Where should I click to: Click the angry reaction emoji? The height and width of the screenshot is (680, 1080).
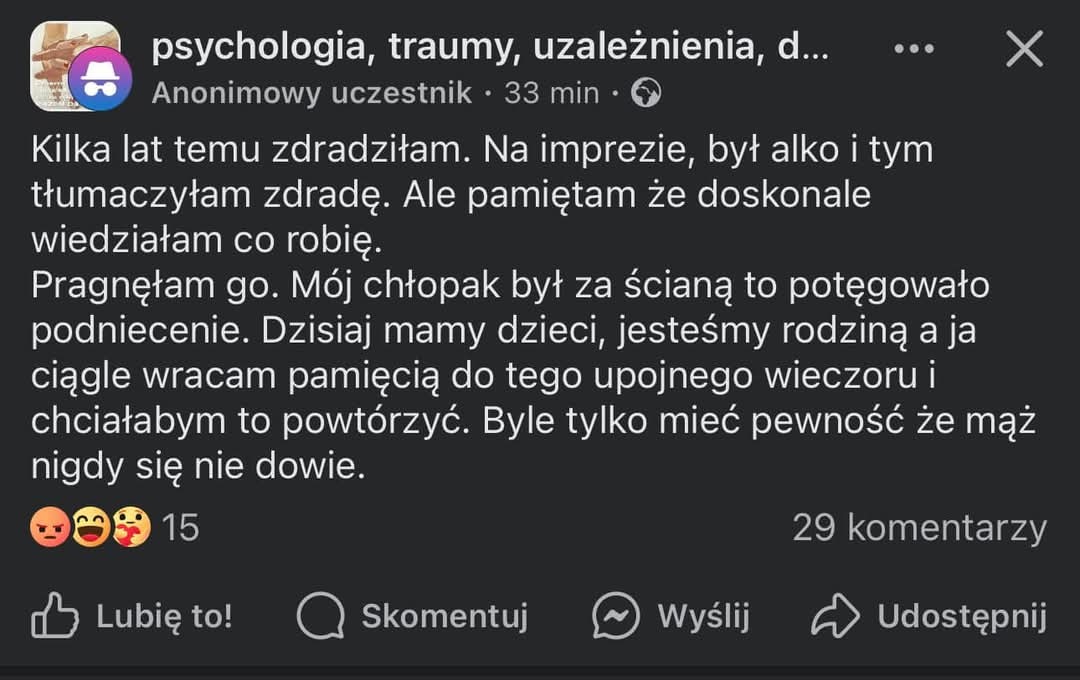49,527
